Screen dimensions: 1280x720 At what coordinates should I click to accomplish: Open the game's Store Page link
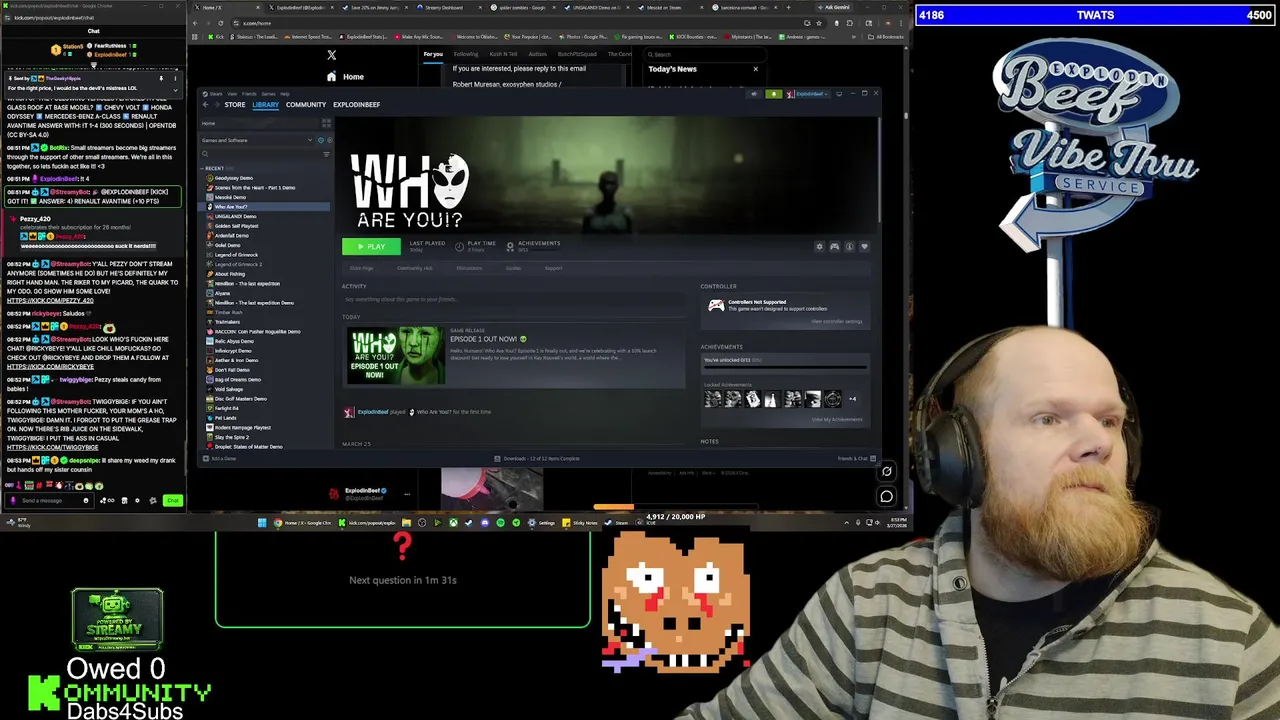pyautogui.click(x=361, y=268)
